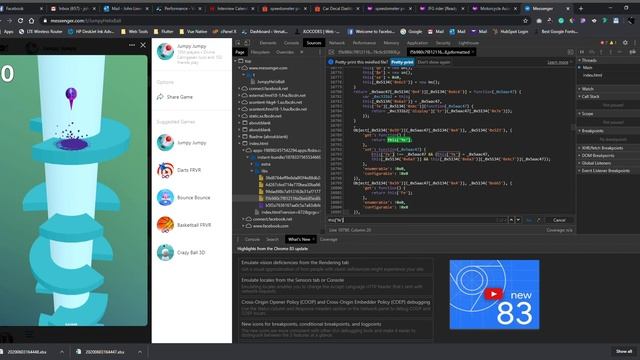Open the Basketball FRVR game icon
The height and width of the screenshot is (360, 640).
coord(165,225)
